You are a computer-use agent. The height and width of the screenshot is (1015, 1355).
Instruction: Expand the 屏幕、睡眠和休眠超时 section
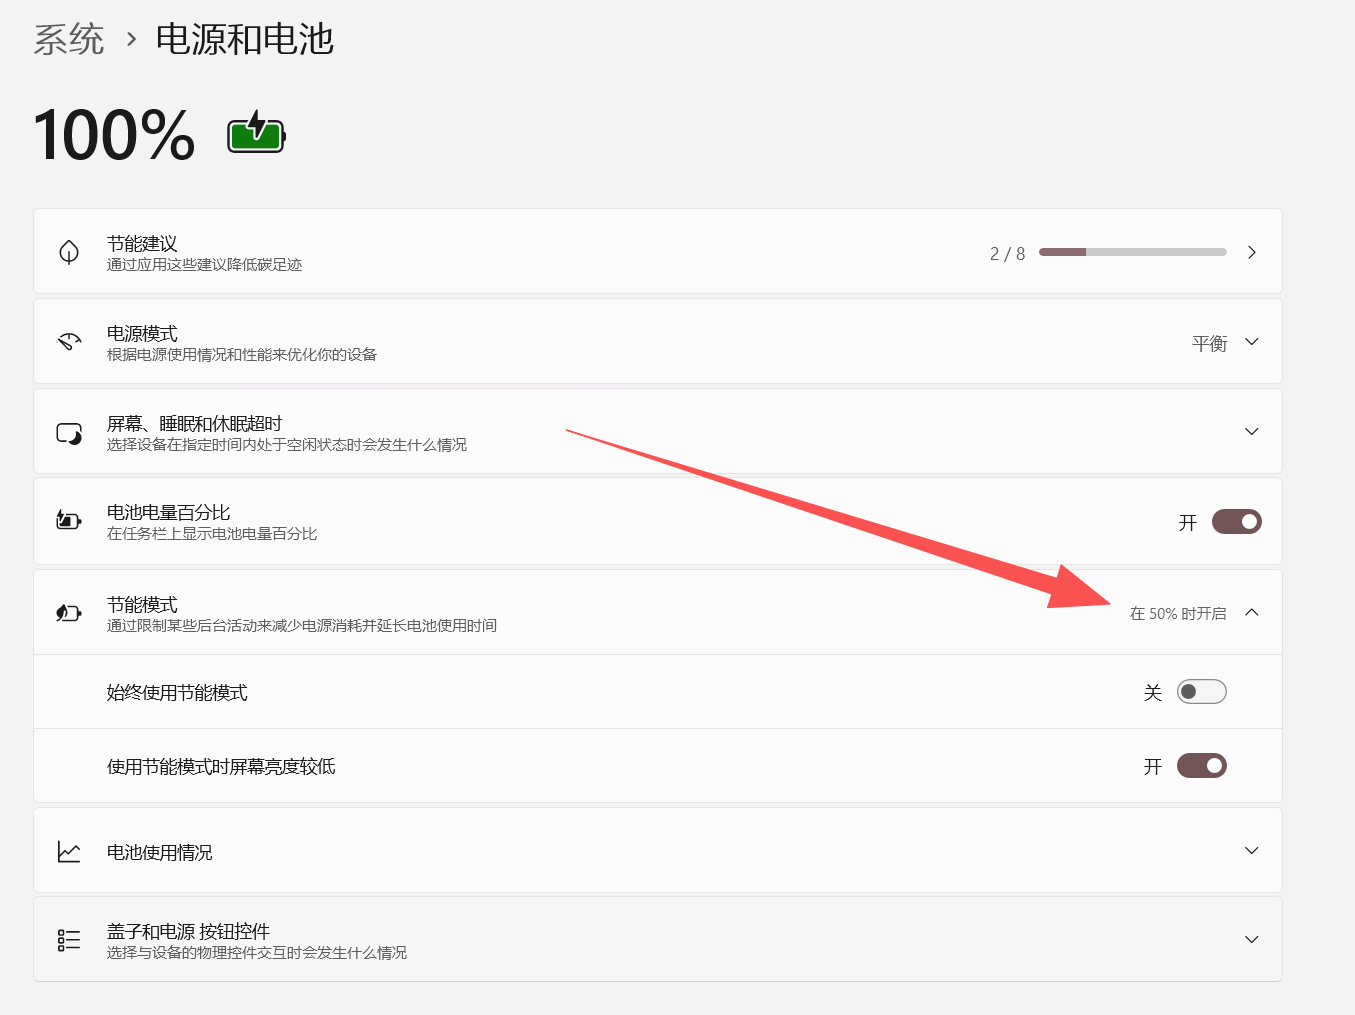(1252, 432)
